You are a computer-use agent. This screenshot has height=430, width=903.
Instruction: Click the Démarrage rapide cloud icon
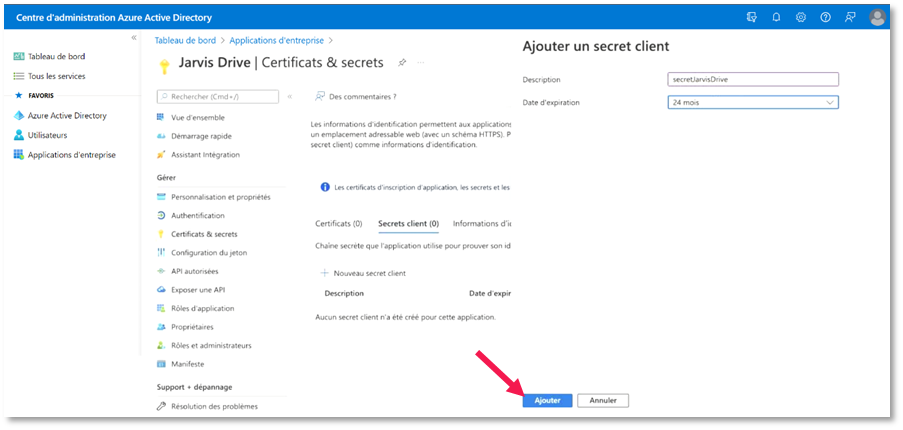161,136
